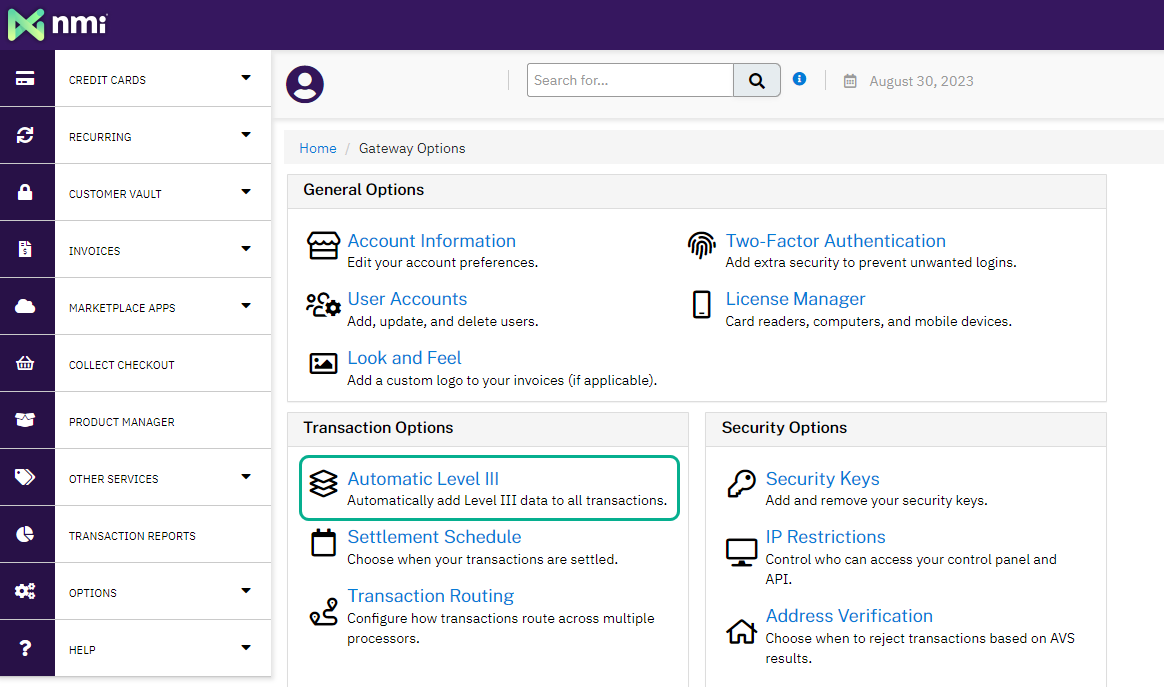The image size is (1164, 687).
Task: Click the Recurring refresh-arrows icon
Action: click(x=25, y=135)
